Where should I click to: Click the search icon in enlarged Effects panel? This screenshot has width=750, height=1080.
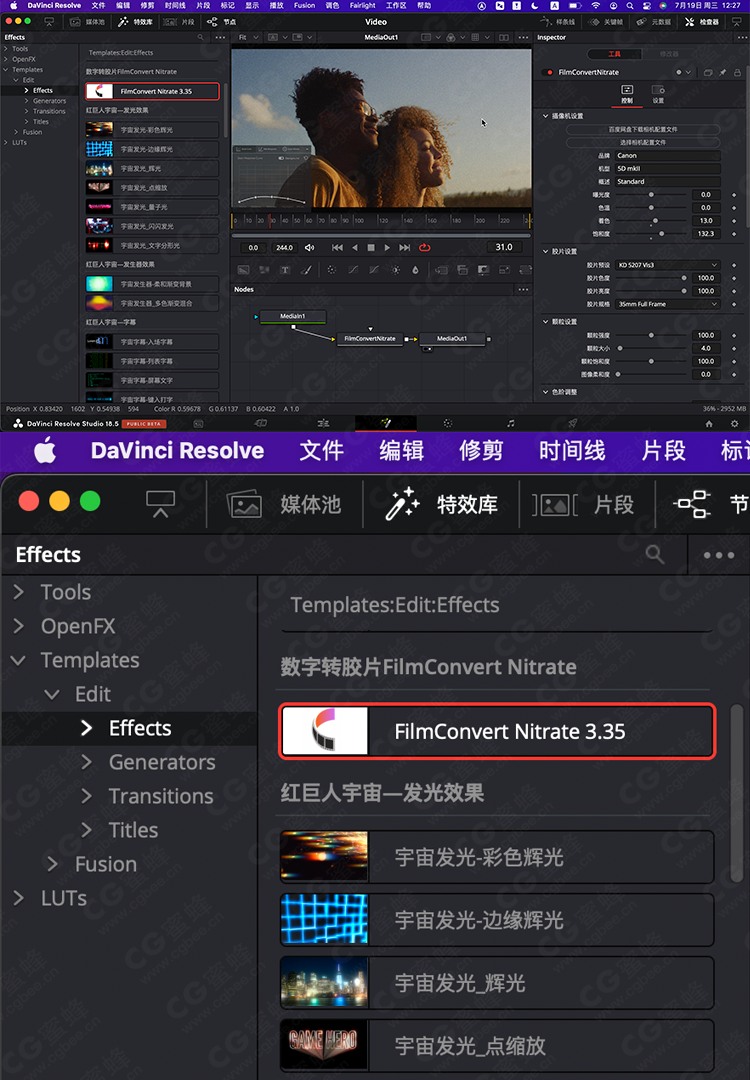pyautogui.click(x=655, y=554)
